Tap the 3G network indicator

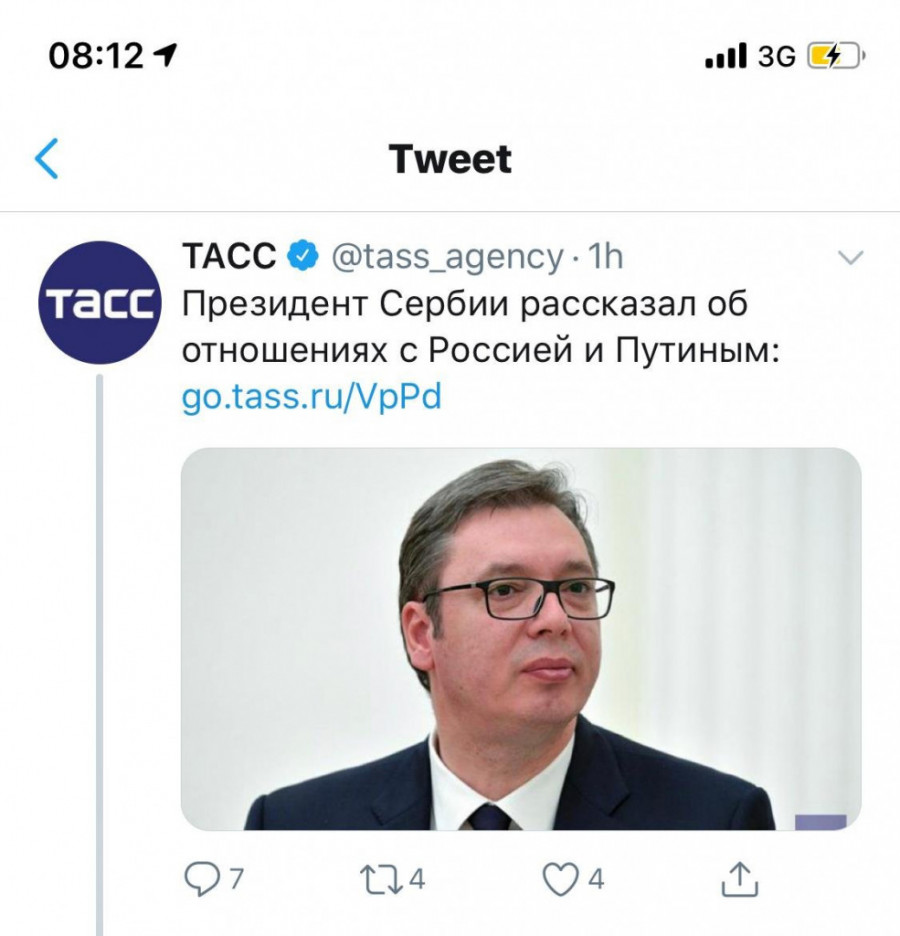click(777, 56)
